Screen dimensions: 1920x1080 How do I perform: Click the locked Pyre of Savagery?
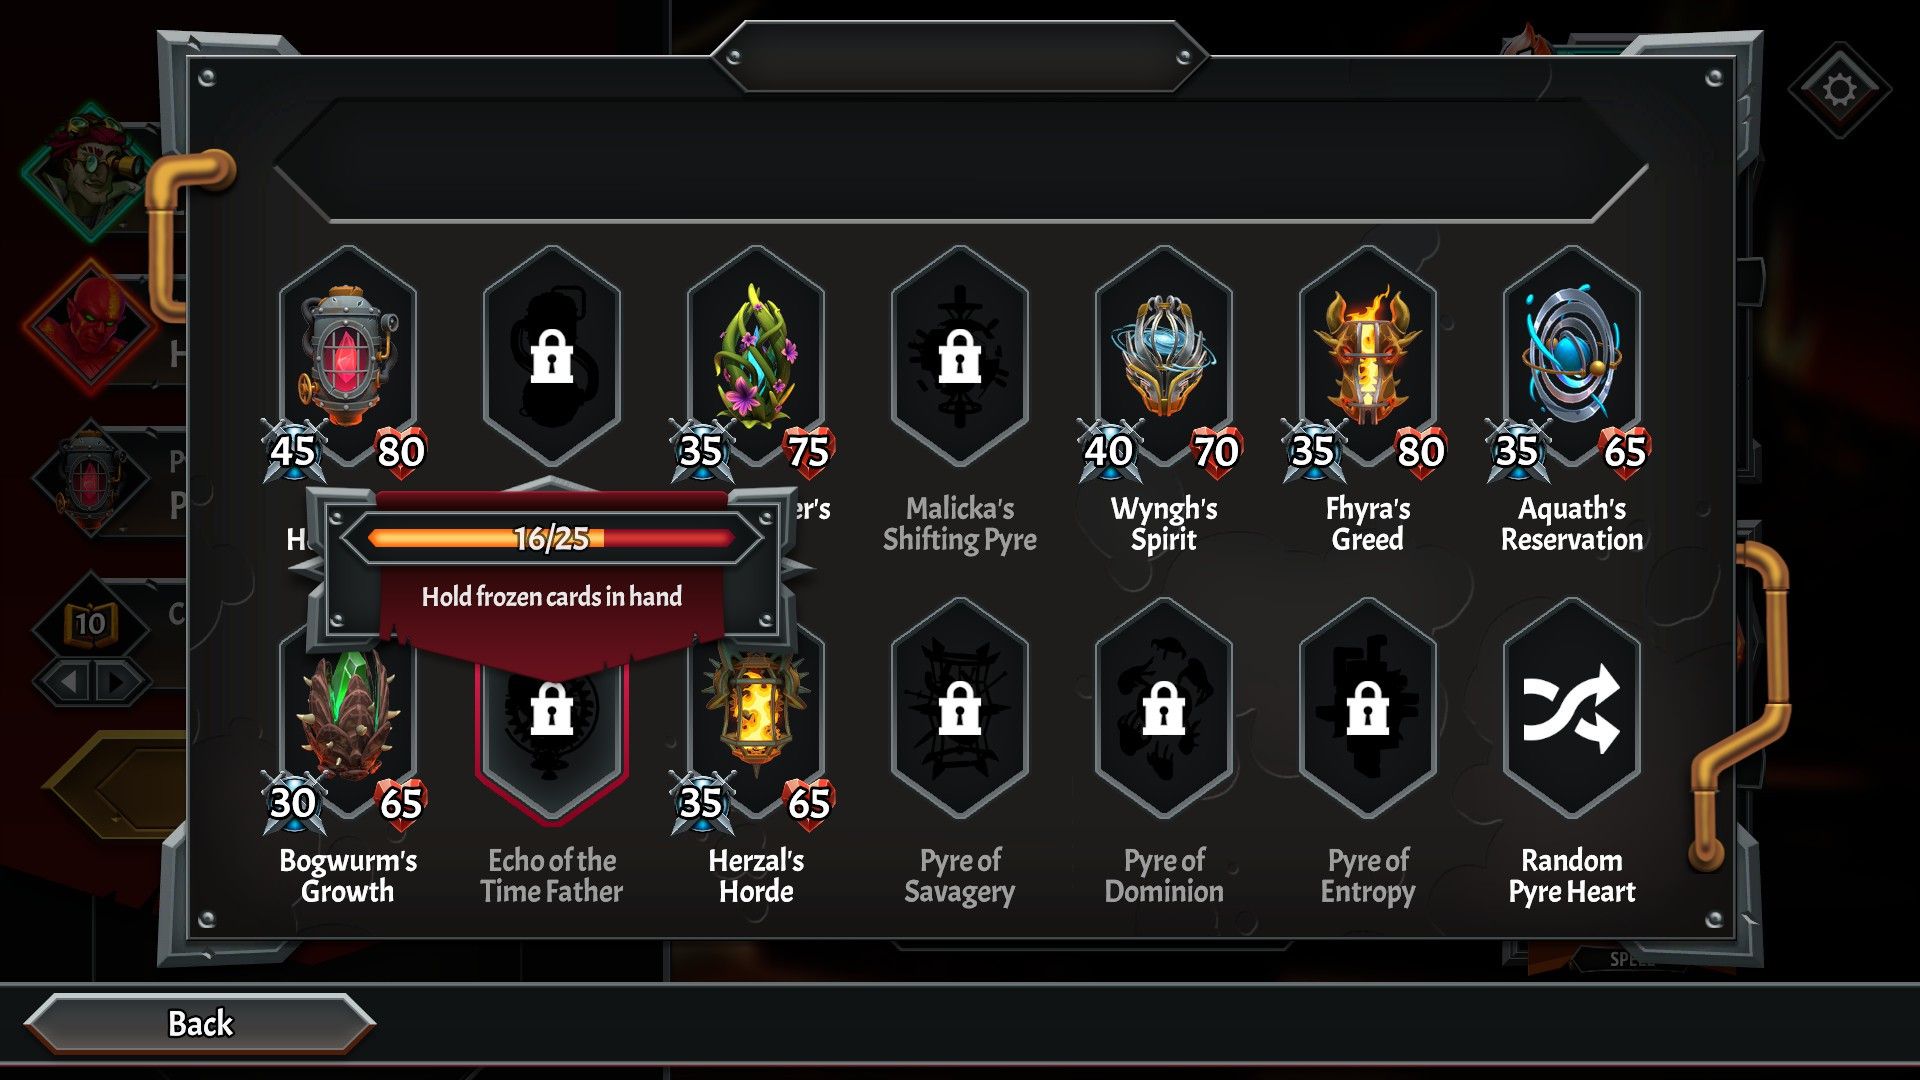tap(960, 708)
